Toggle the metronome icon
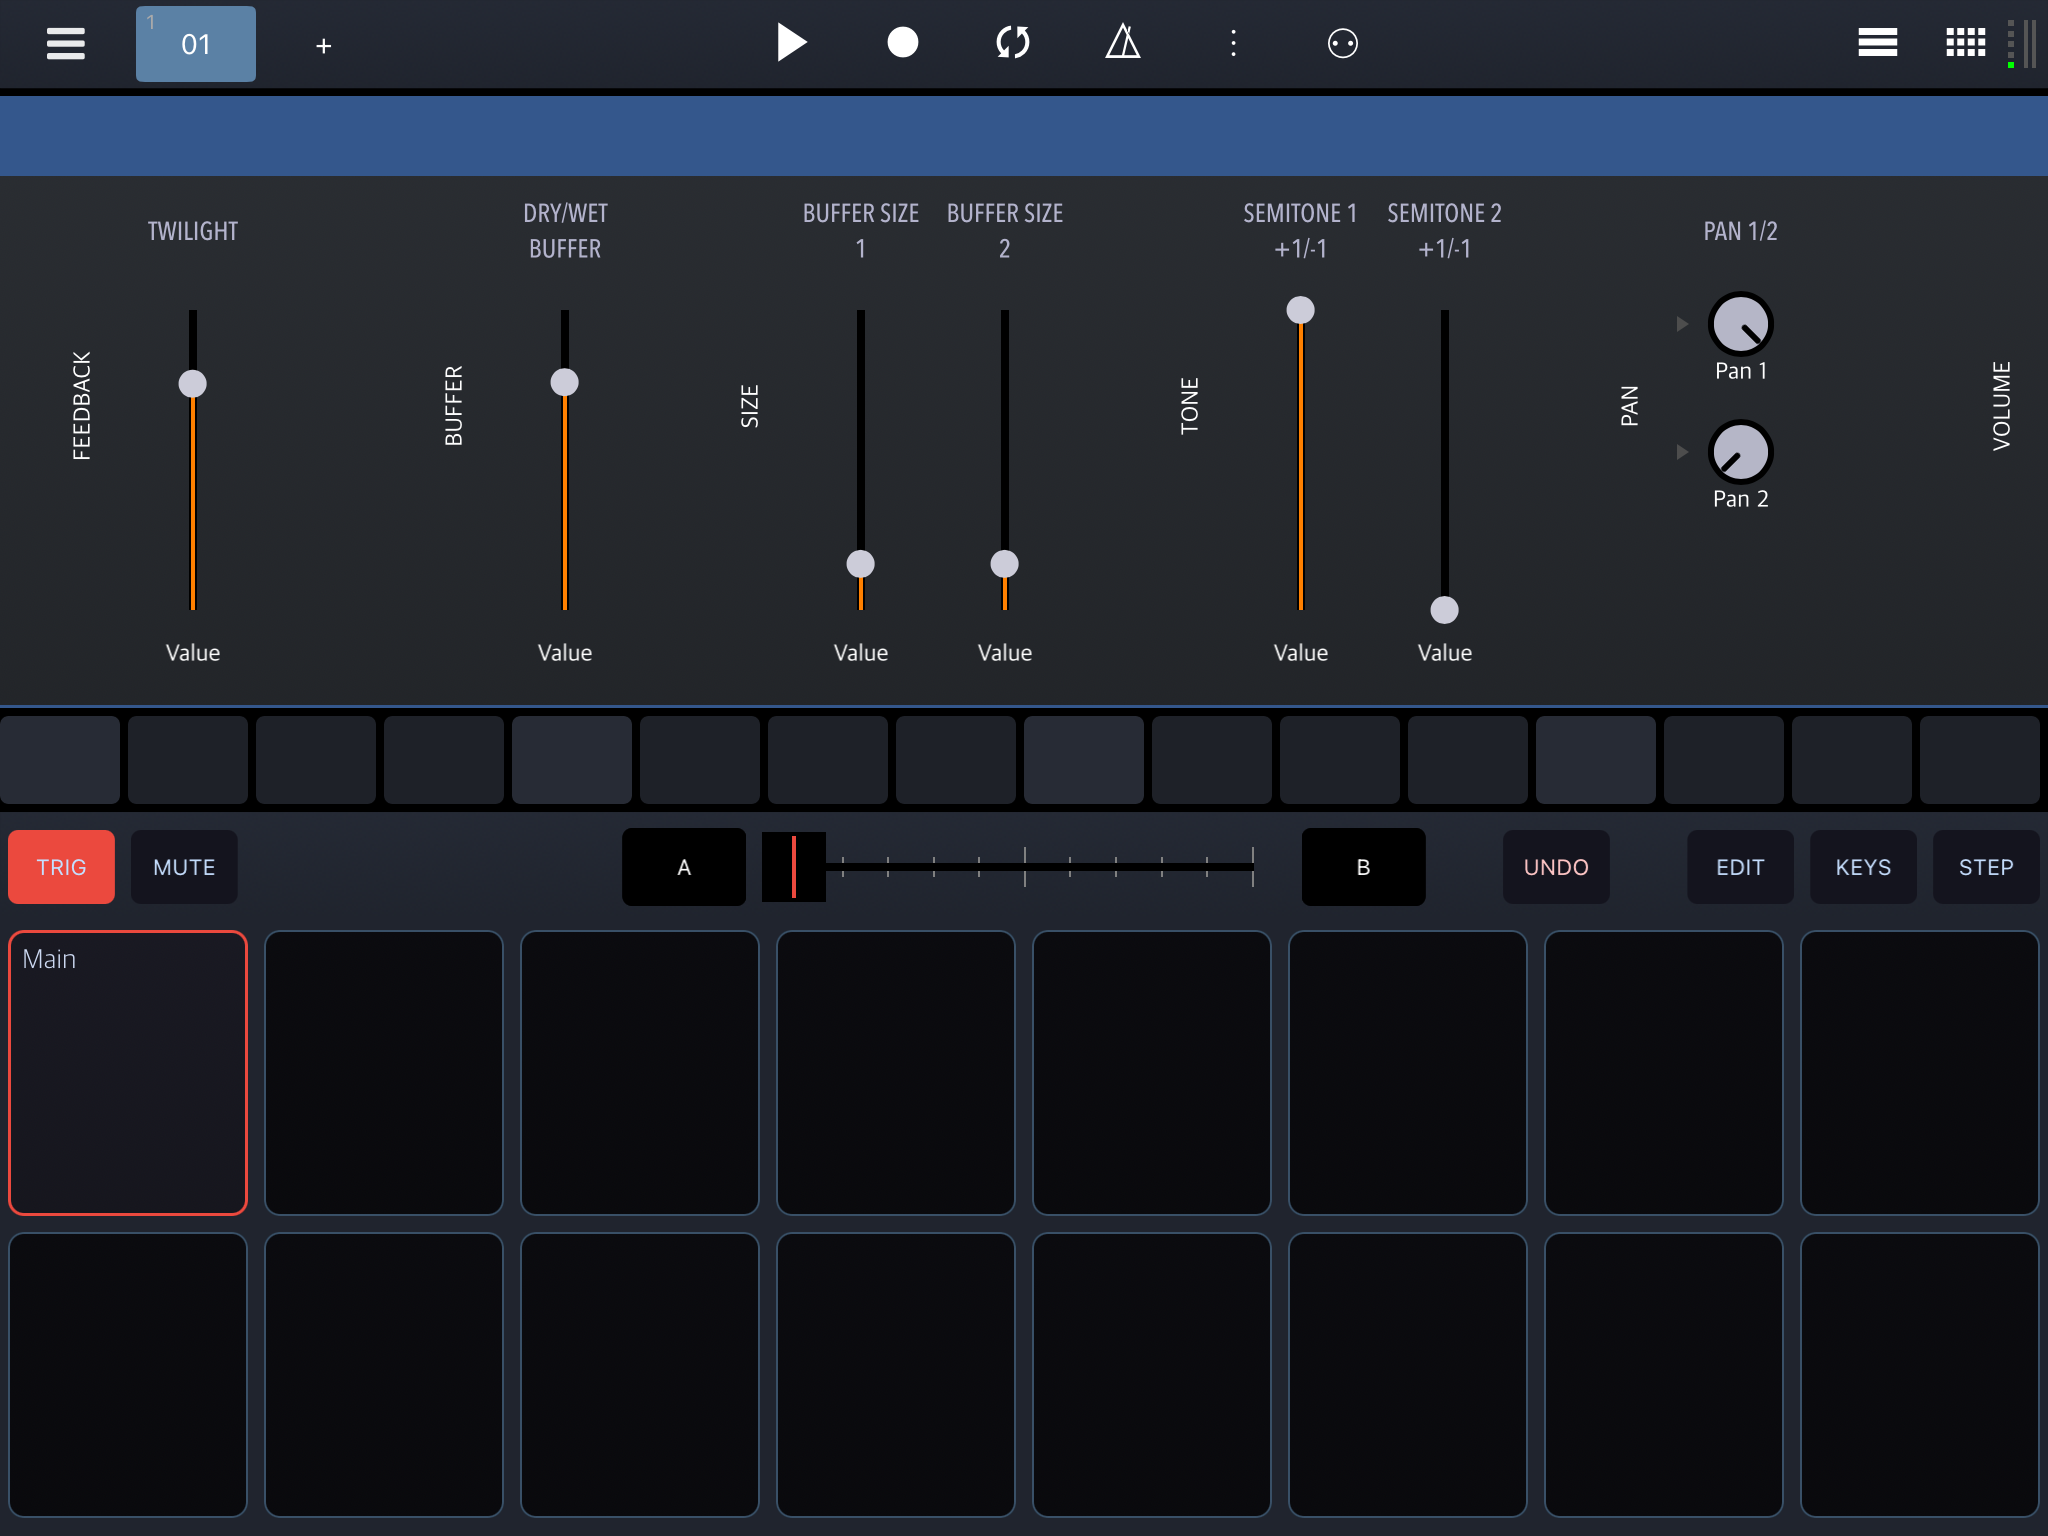2048x1536 pixels. click(1123, 42)
